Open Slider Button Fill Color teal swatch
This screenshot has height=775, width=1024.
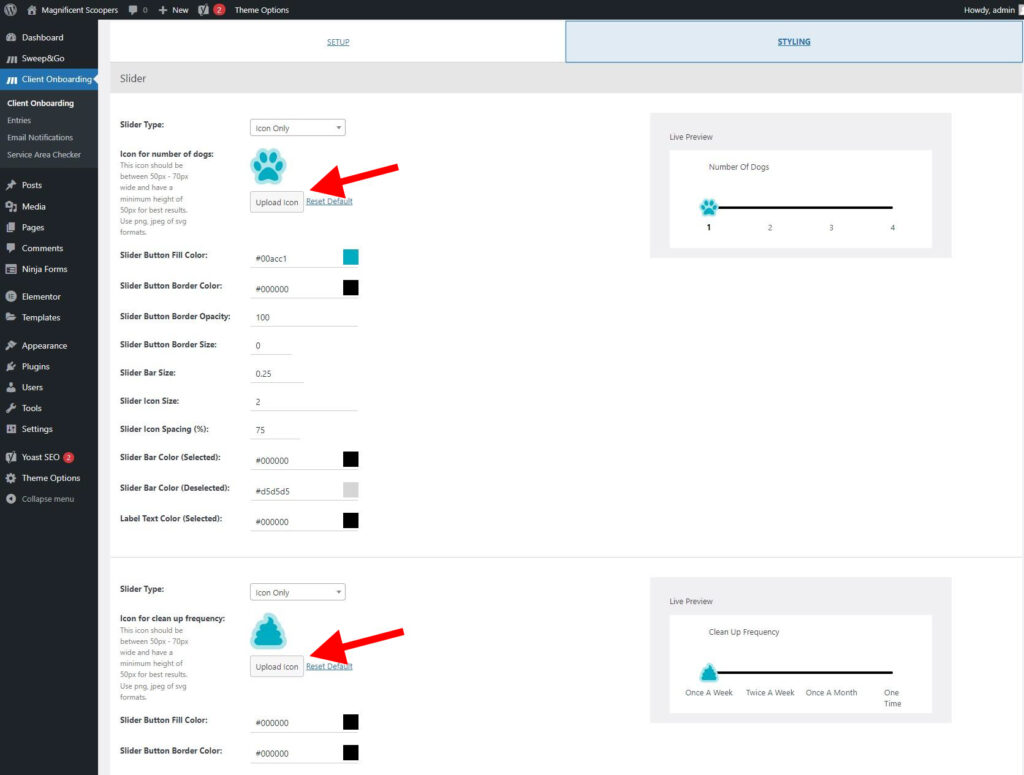(x=351, y=257)
